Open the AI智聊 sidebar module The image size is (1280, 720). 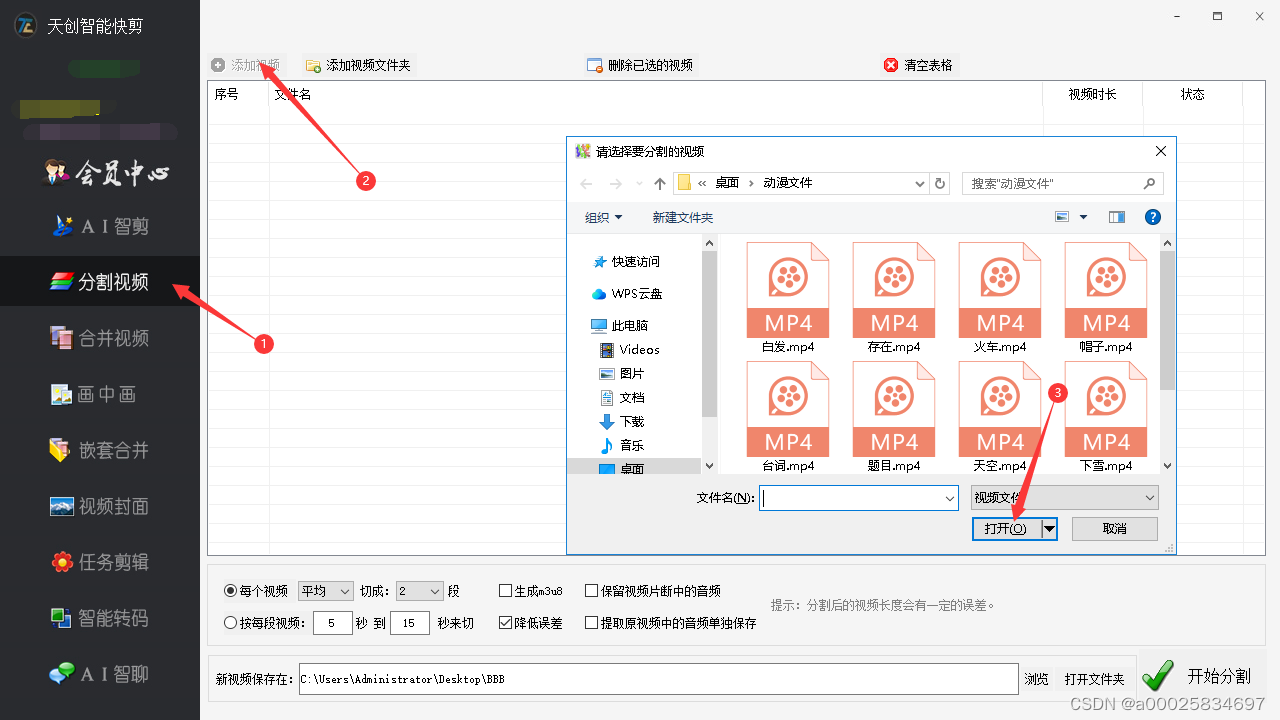(x=100, y=674)
